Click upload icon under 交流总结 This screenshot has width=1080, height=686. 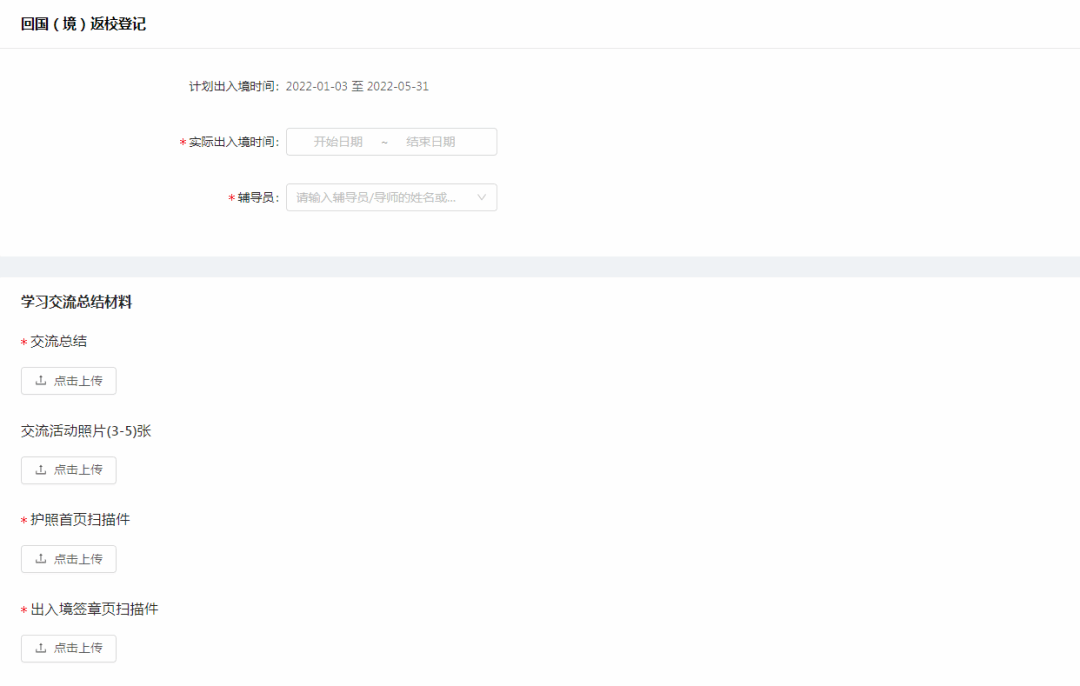[x=41, y=381]
